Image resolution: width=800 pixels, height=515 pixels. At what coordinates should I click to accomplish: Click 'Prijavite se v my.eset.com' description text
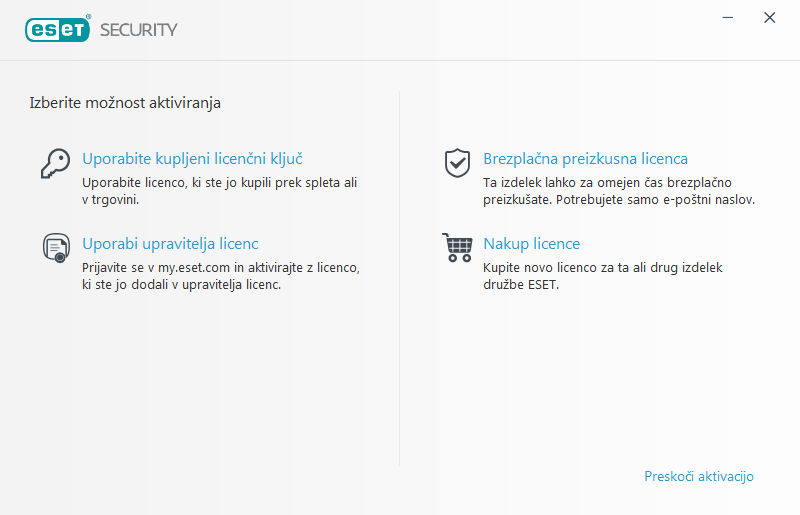[220, 269]
